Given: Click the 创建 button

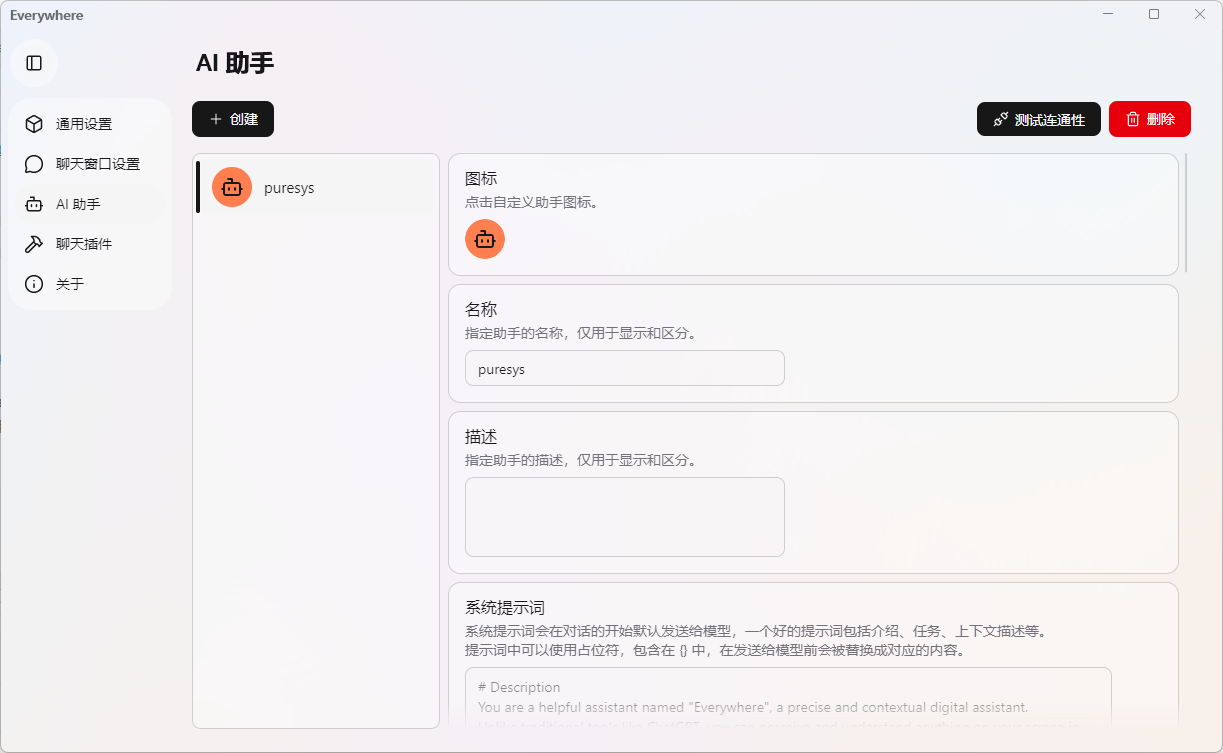Looking at the screenshot, I should pos(232,118).
